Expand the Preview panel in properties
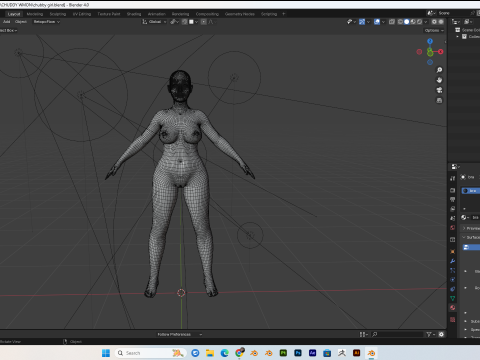The image size is (480, 360). [x=464, y=228]
